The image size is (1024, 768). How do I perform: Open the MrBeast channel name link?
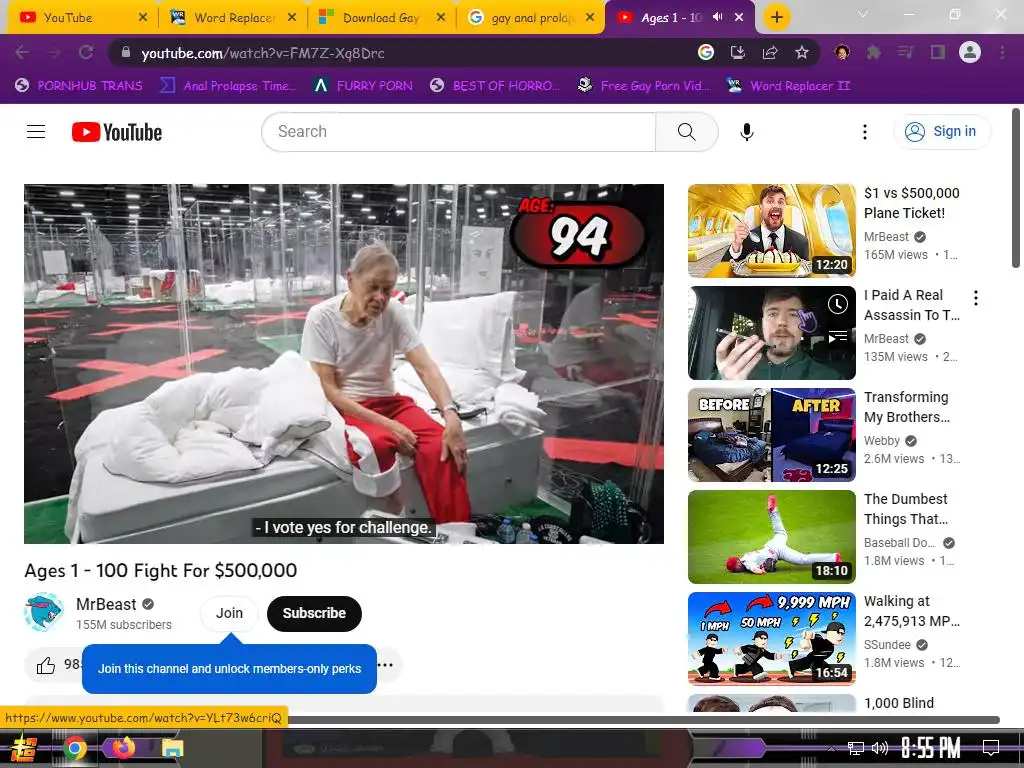click(106, 604)
